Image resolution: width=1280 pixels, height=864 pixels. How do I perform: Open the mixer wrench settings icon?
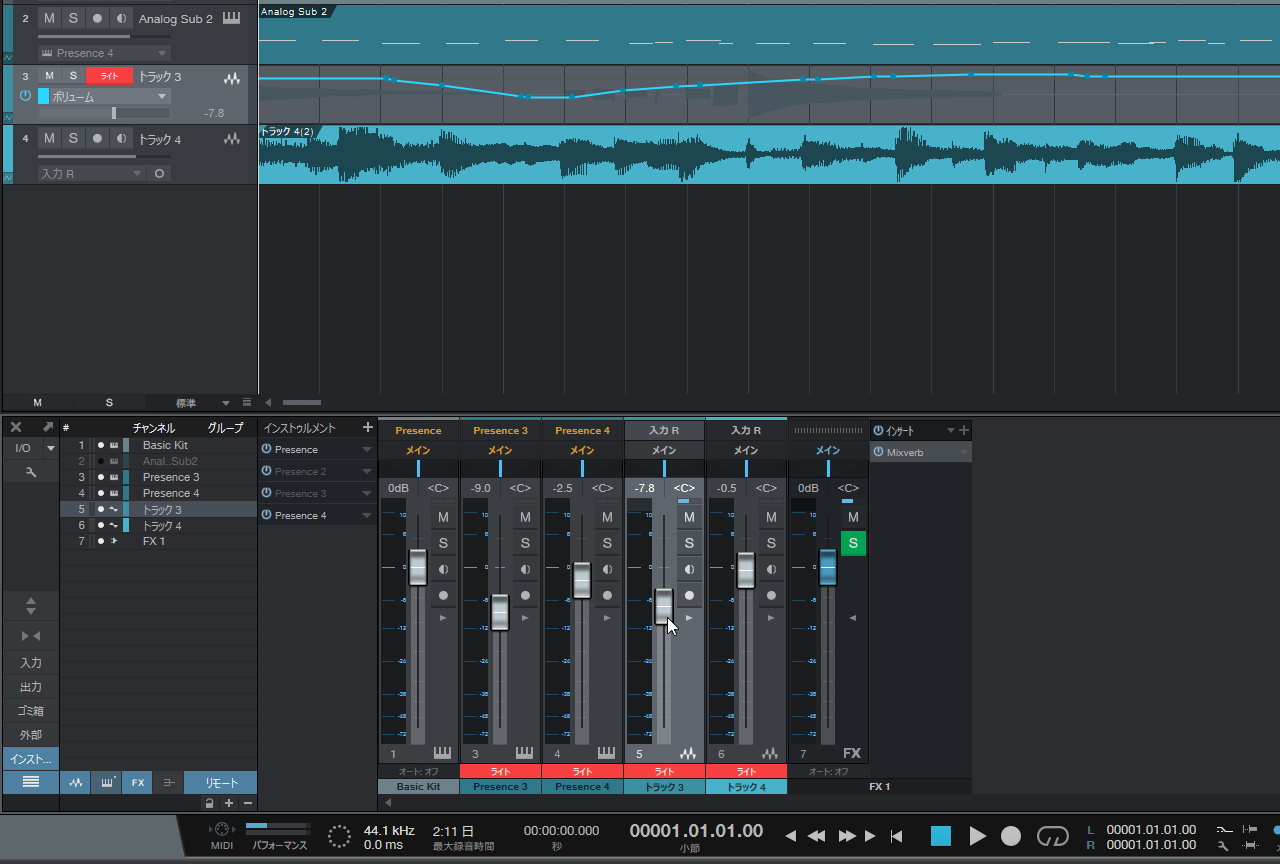click(30, 471)
